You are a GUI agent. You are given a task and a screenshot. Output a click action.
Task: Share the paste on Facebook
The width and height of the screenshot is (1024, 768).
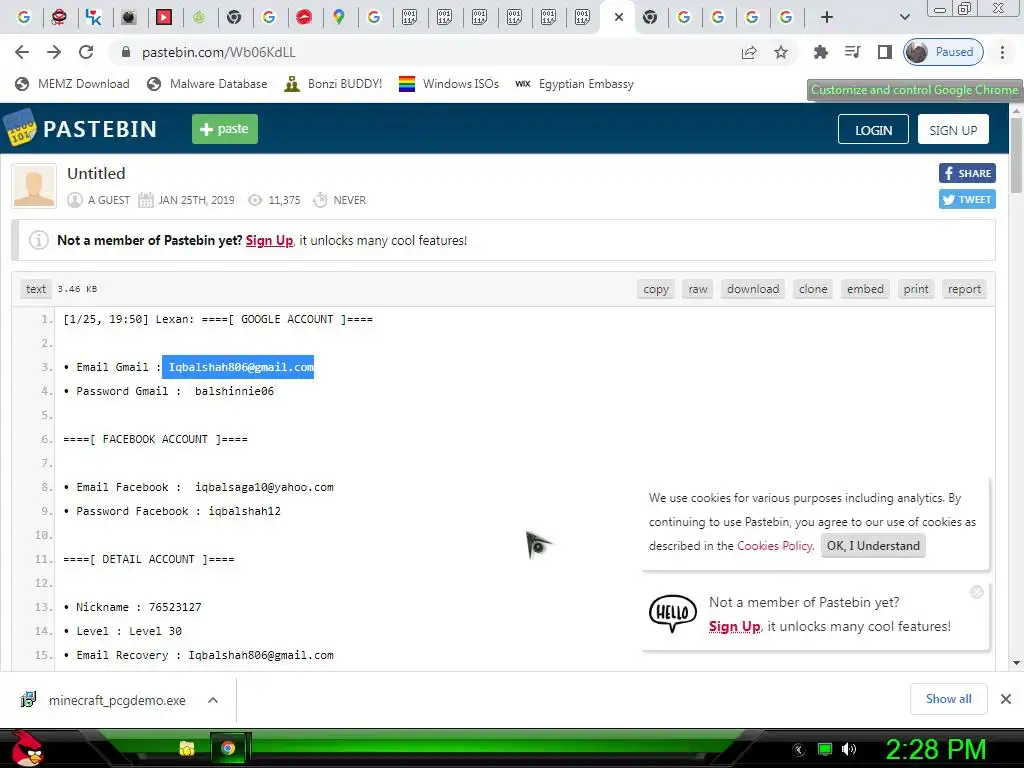(967, 173)
